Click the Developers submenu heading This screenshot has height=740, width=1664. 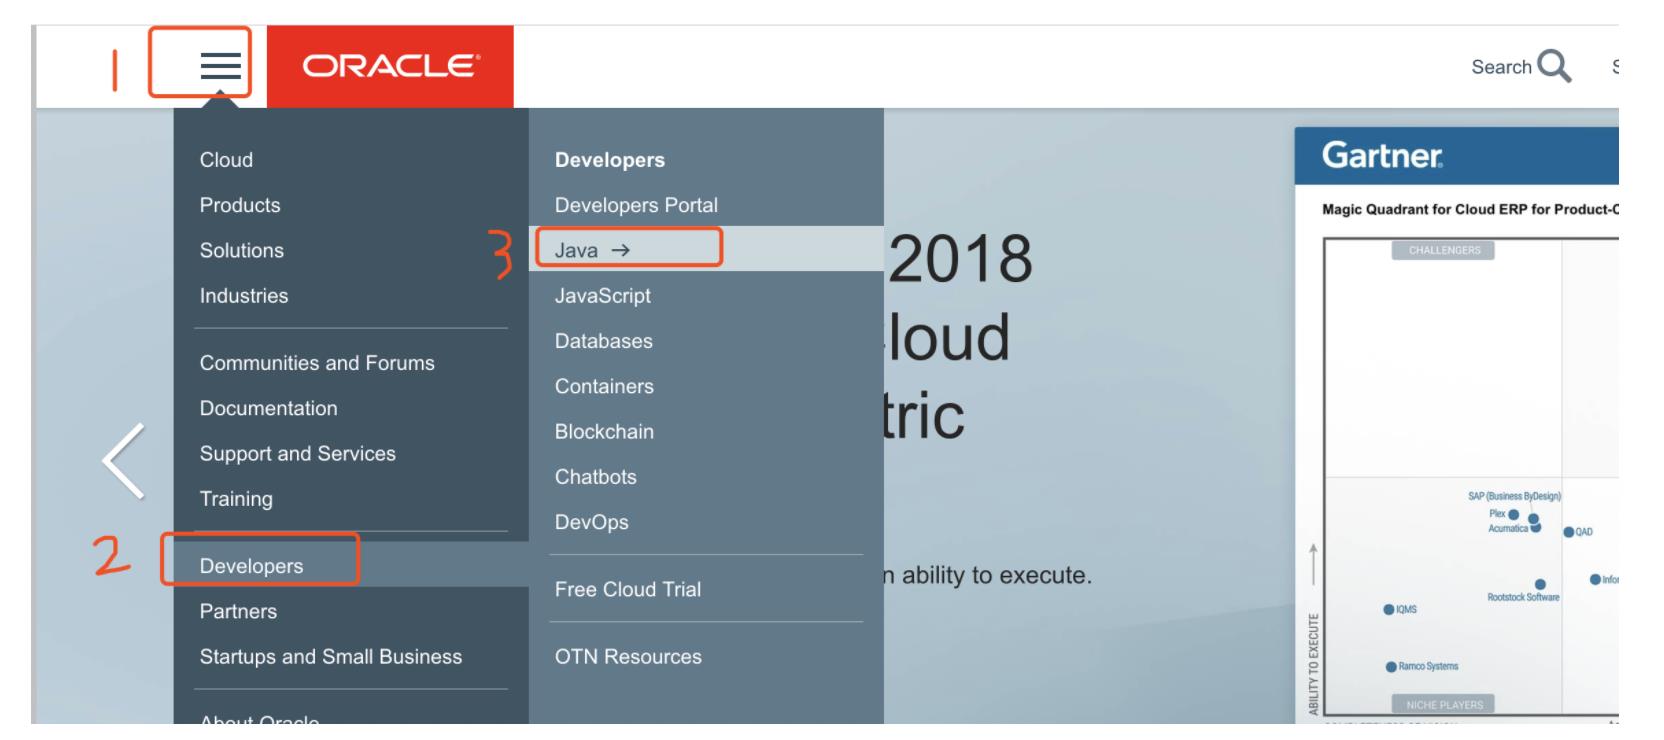pyautogui.click(x=610, y=160)
